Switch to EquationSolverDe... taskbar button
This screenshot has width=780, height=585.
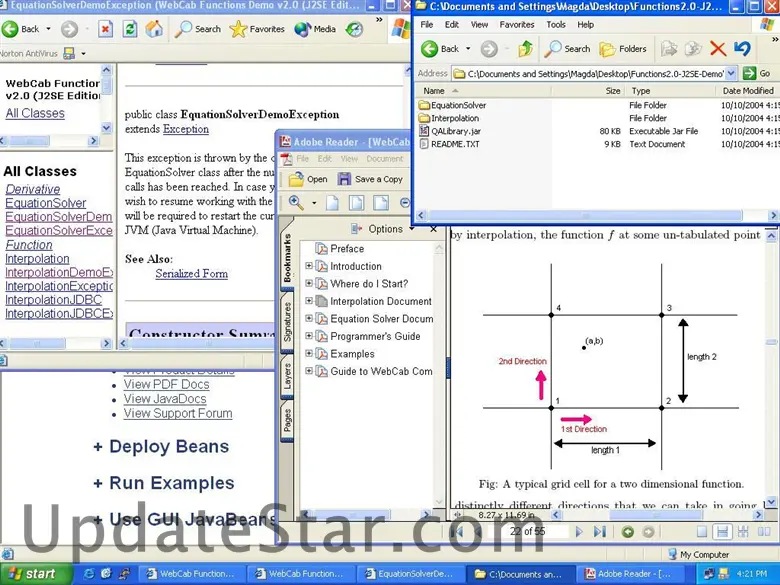click(411, 574)
